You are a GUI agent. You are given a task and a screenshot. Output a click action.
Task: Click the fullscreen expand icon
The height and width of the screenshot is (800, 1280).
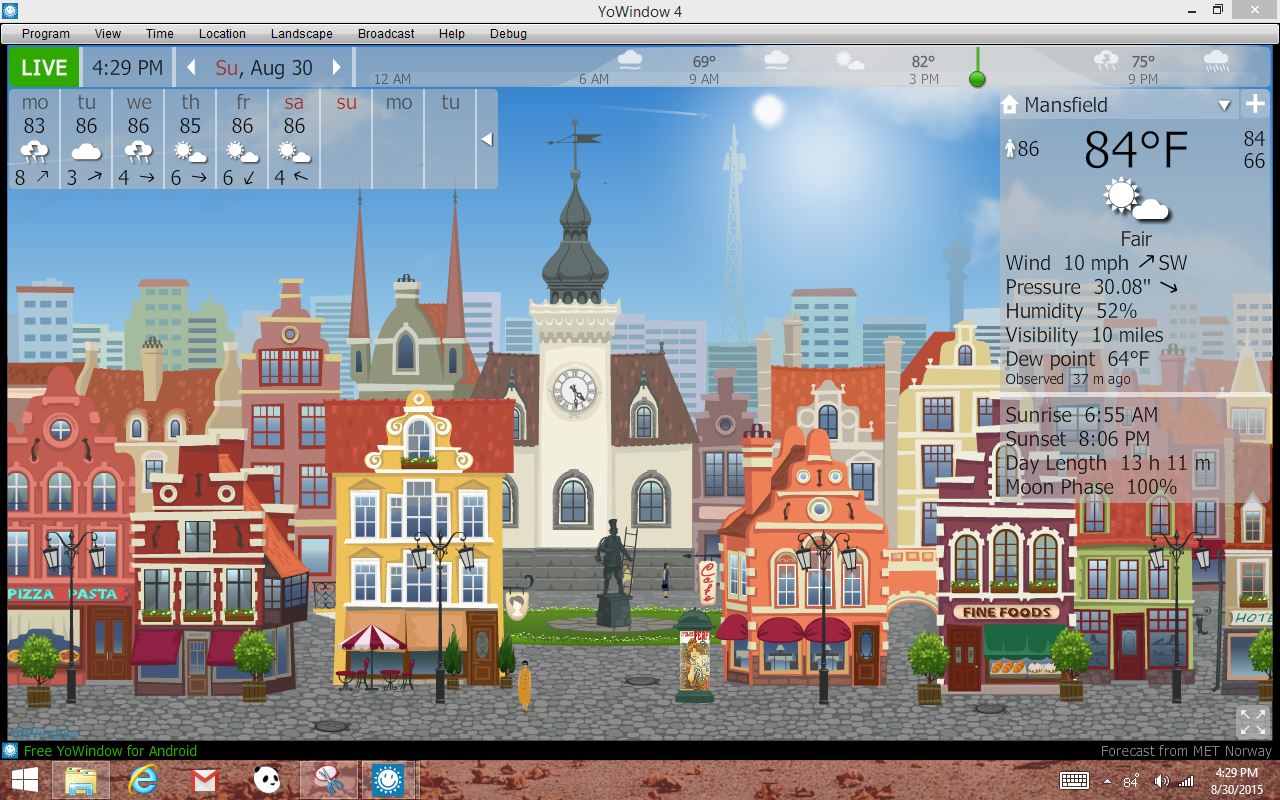pyautogui.click(x=1252, y=721)
